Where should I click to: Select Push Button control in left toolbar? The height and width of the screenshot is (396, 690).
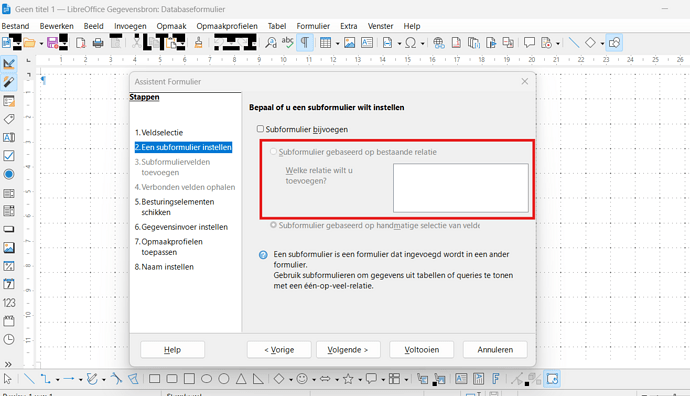9,229
